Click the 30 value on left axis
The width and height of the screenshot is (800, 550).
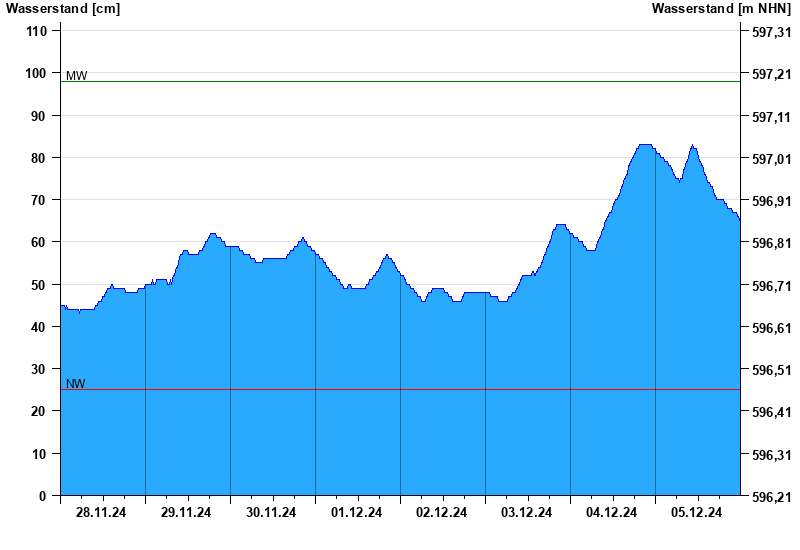pos(39,369)
